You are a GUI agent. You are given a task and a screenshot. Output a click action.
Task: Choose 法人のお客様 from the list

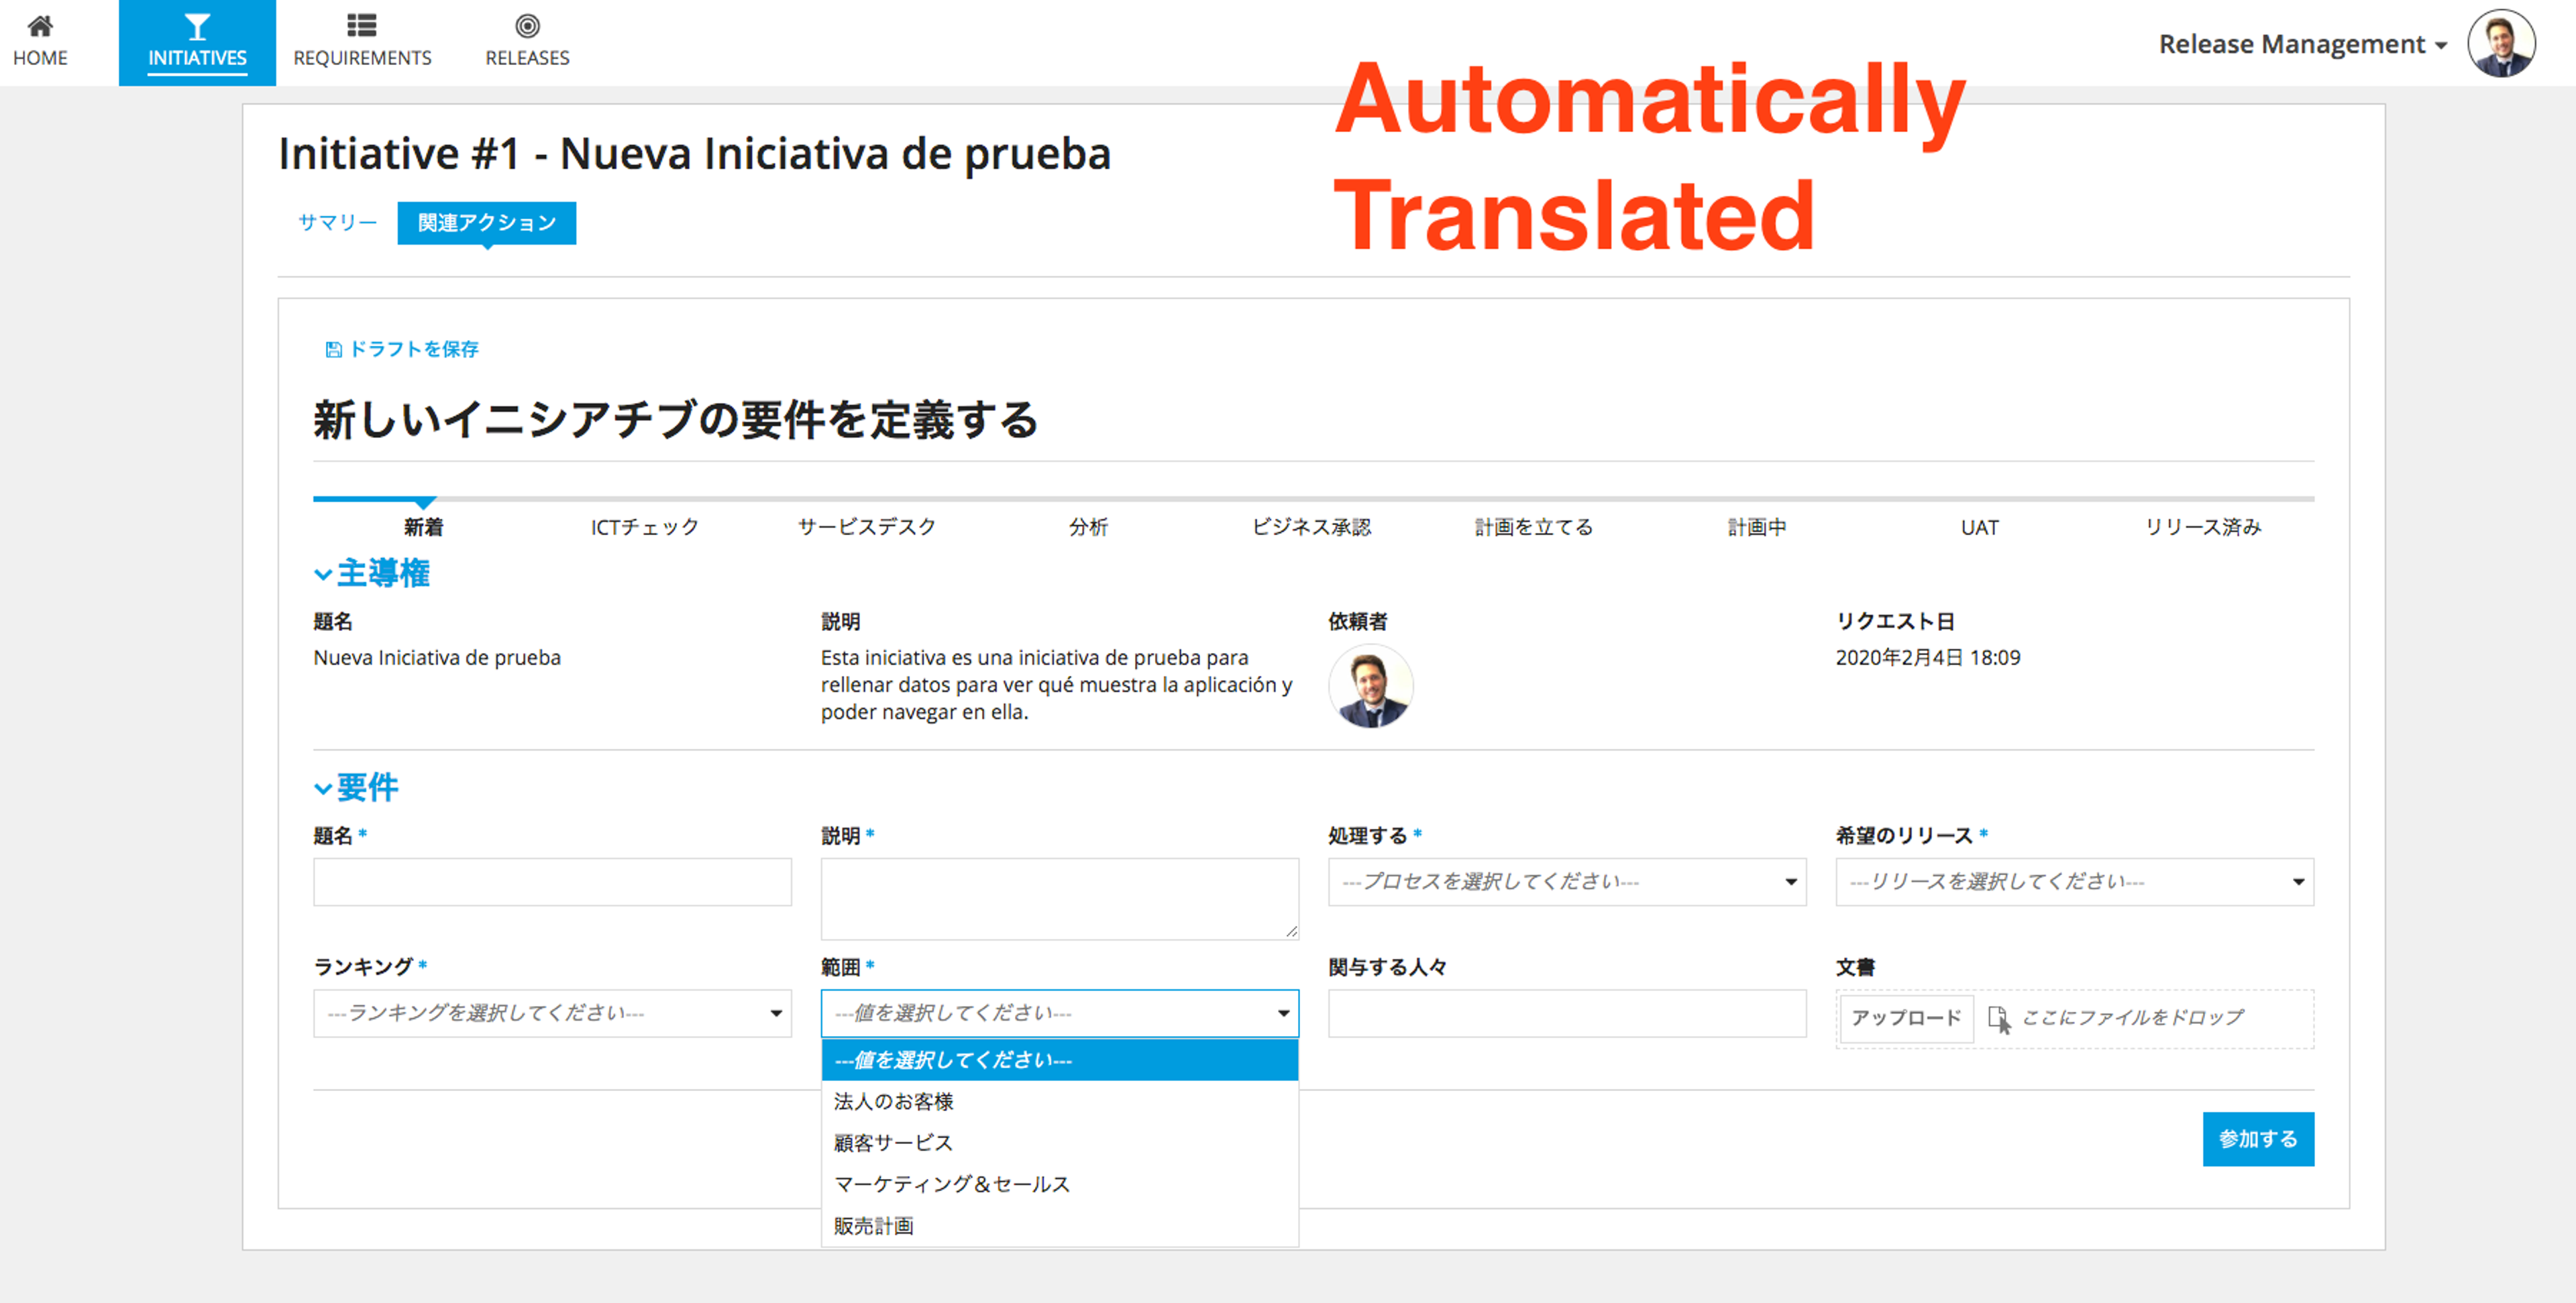[1059, 1102]
